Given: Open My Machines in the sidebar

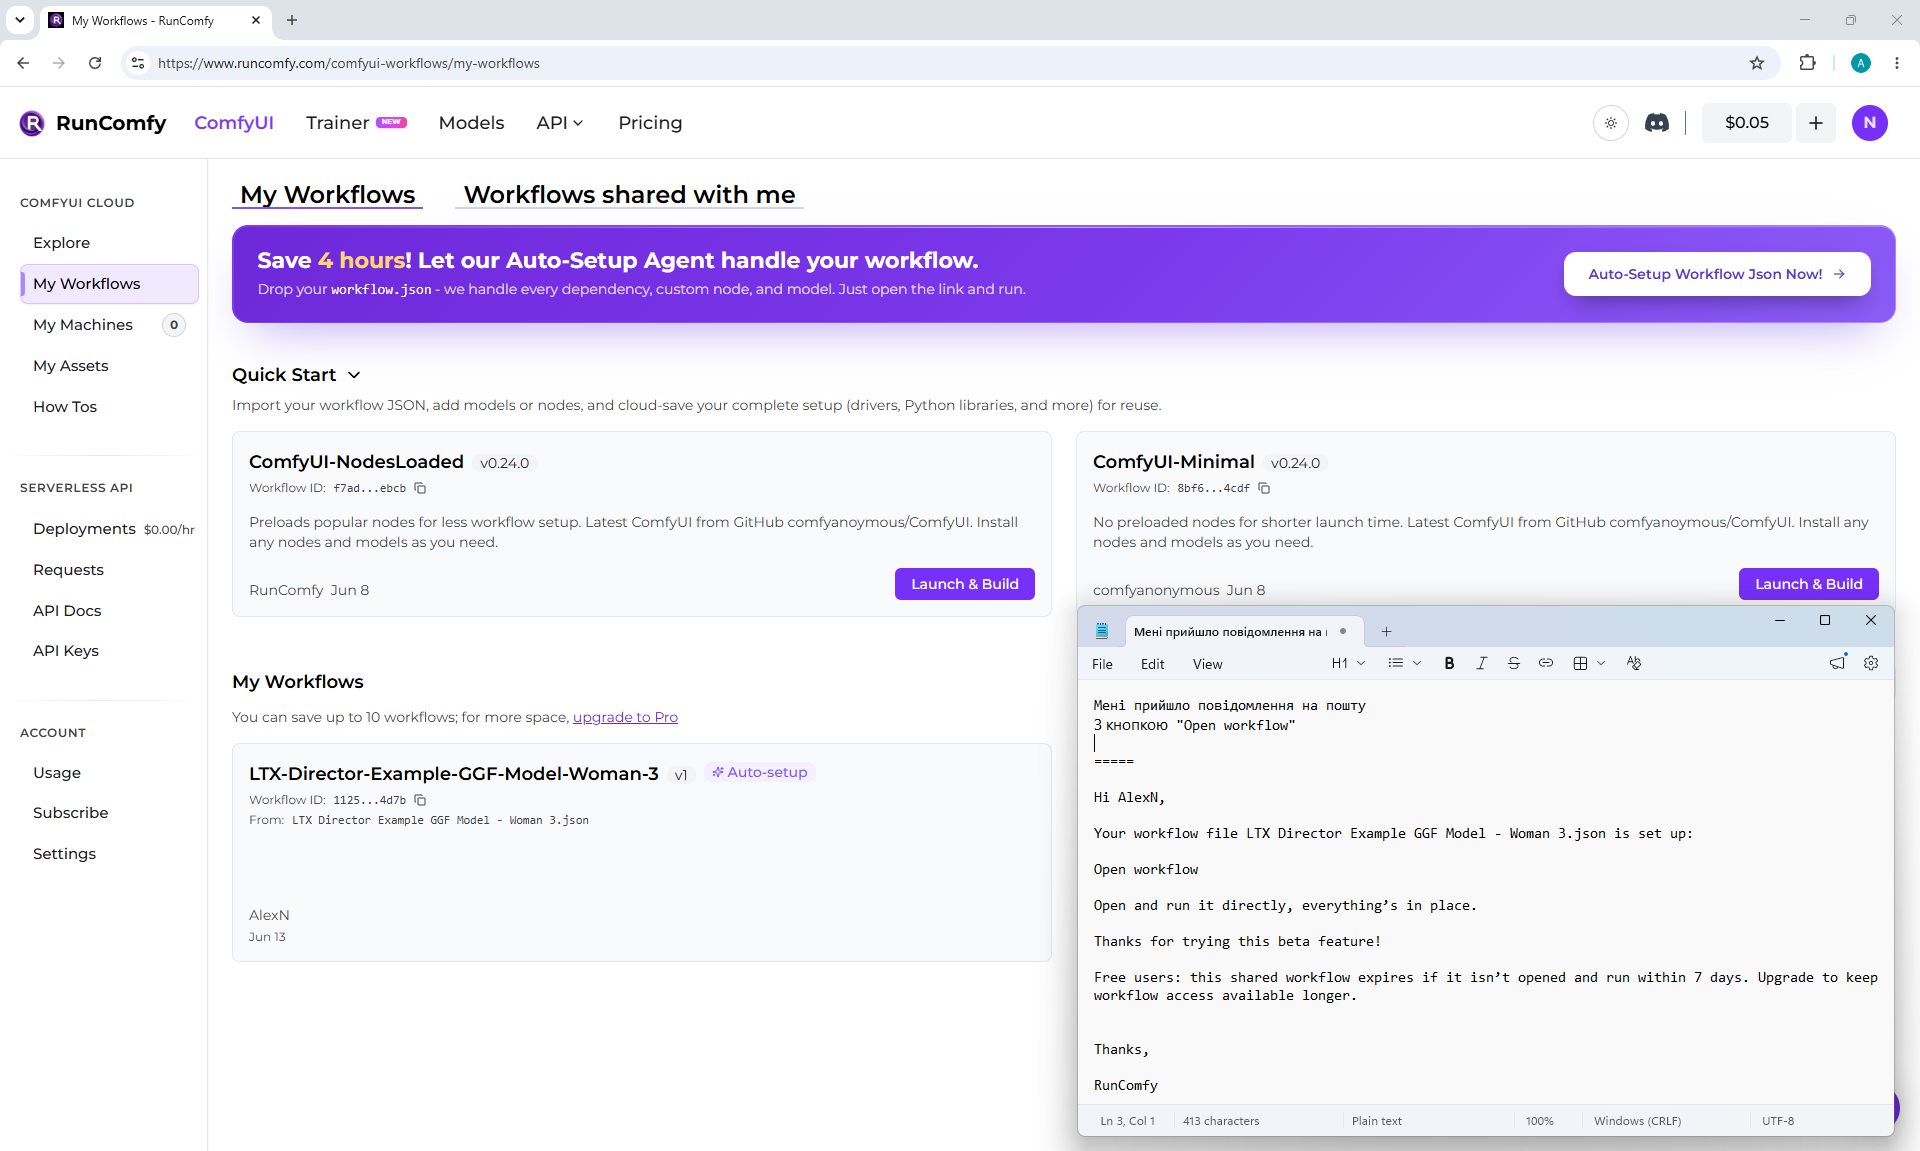Looking at the screenshot, I should 83,325.
